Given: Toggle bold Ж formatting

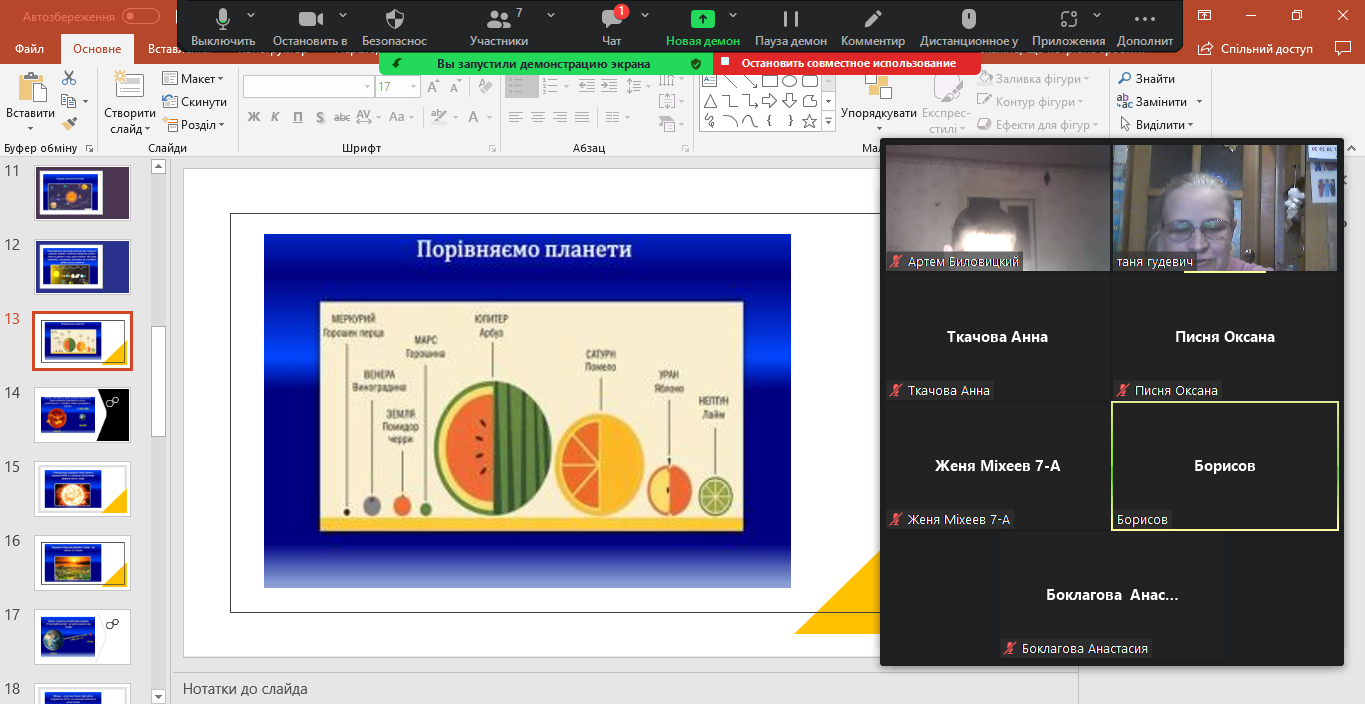Looking at the screenshot, I should tap(253, 117).
